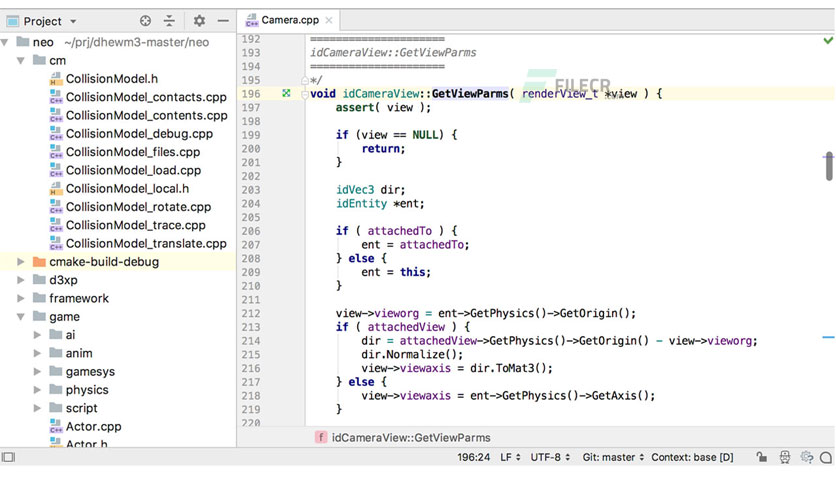Click the C++ file icon of Actor.cpp
This screenshot has height=484, width=836.
point(55,426)
